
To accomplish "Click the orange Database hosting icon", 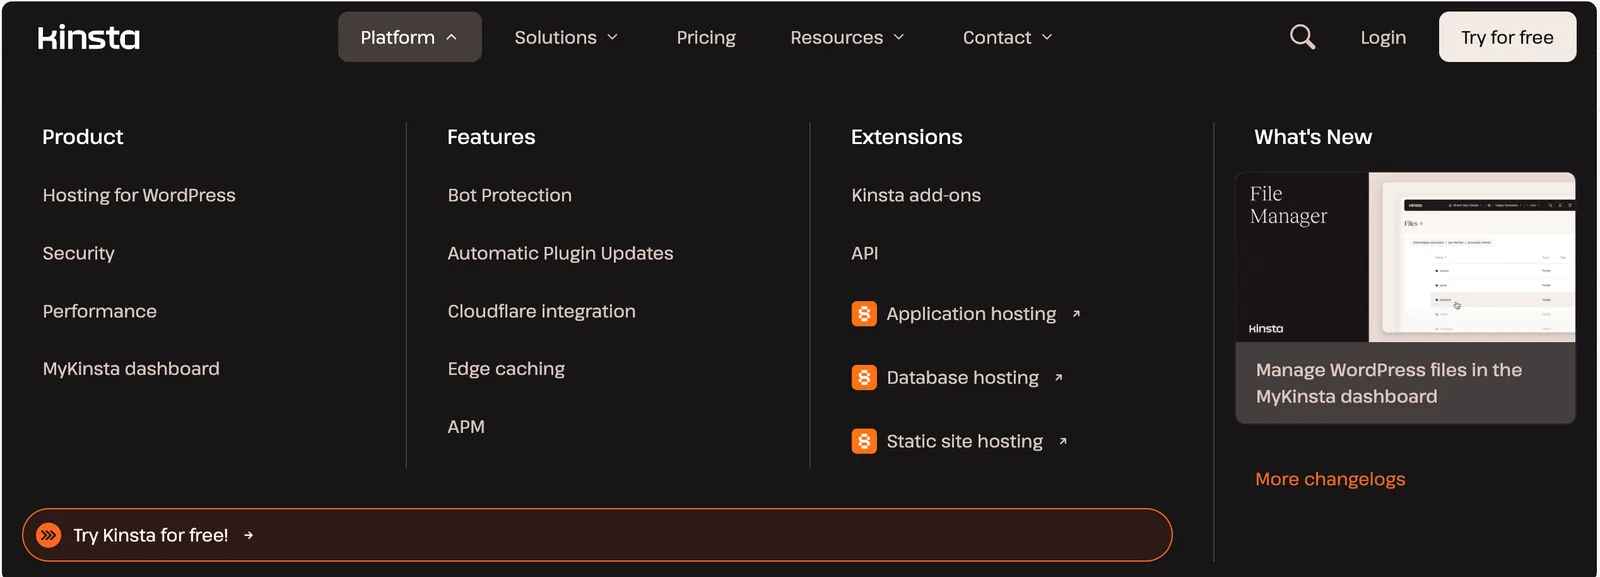I will pos(864,377).
